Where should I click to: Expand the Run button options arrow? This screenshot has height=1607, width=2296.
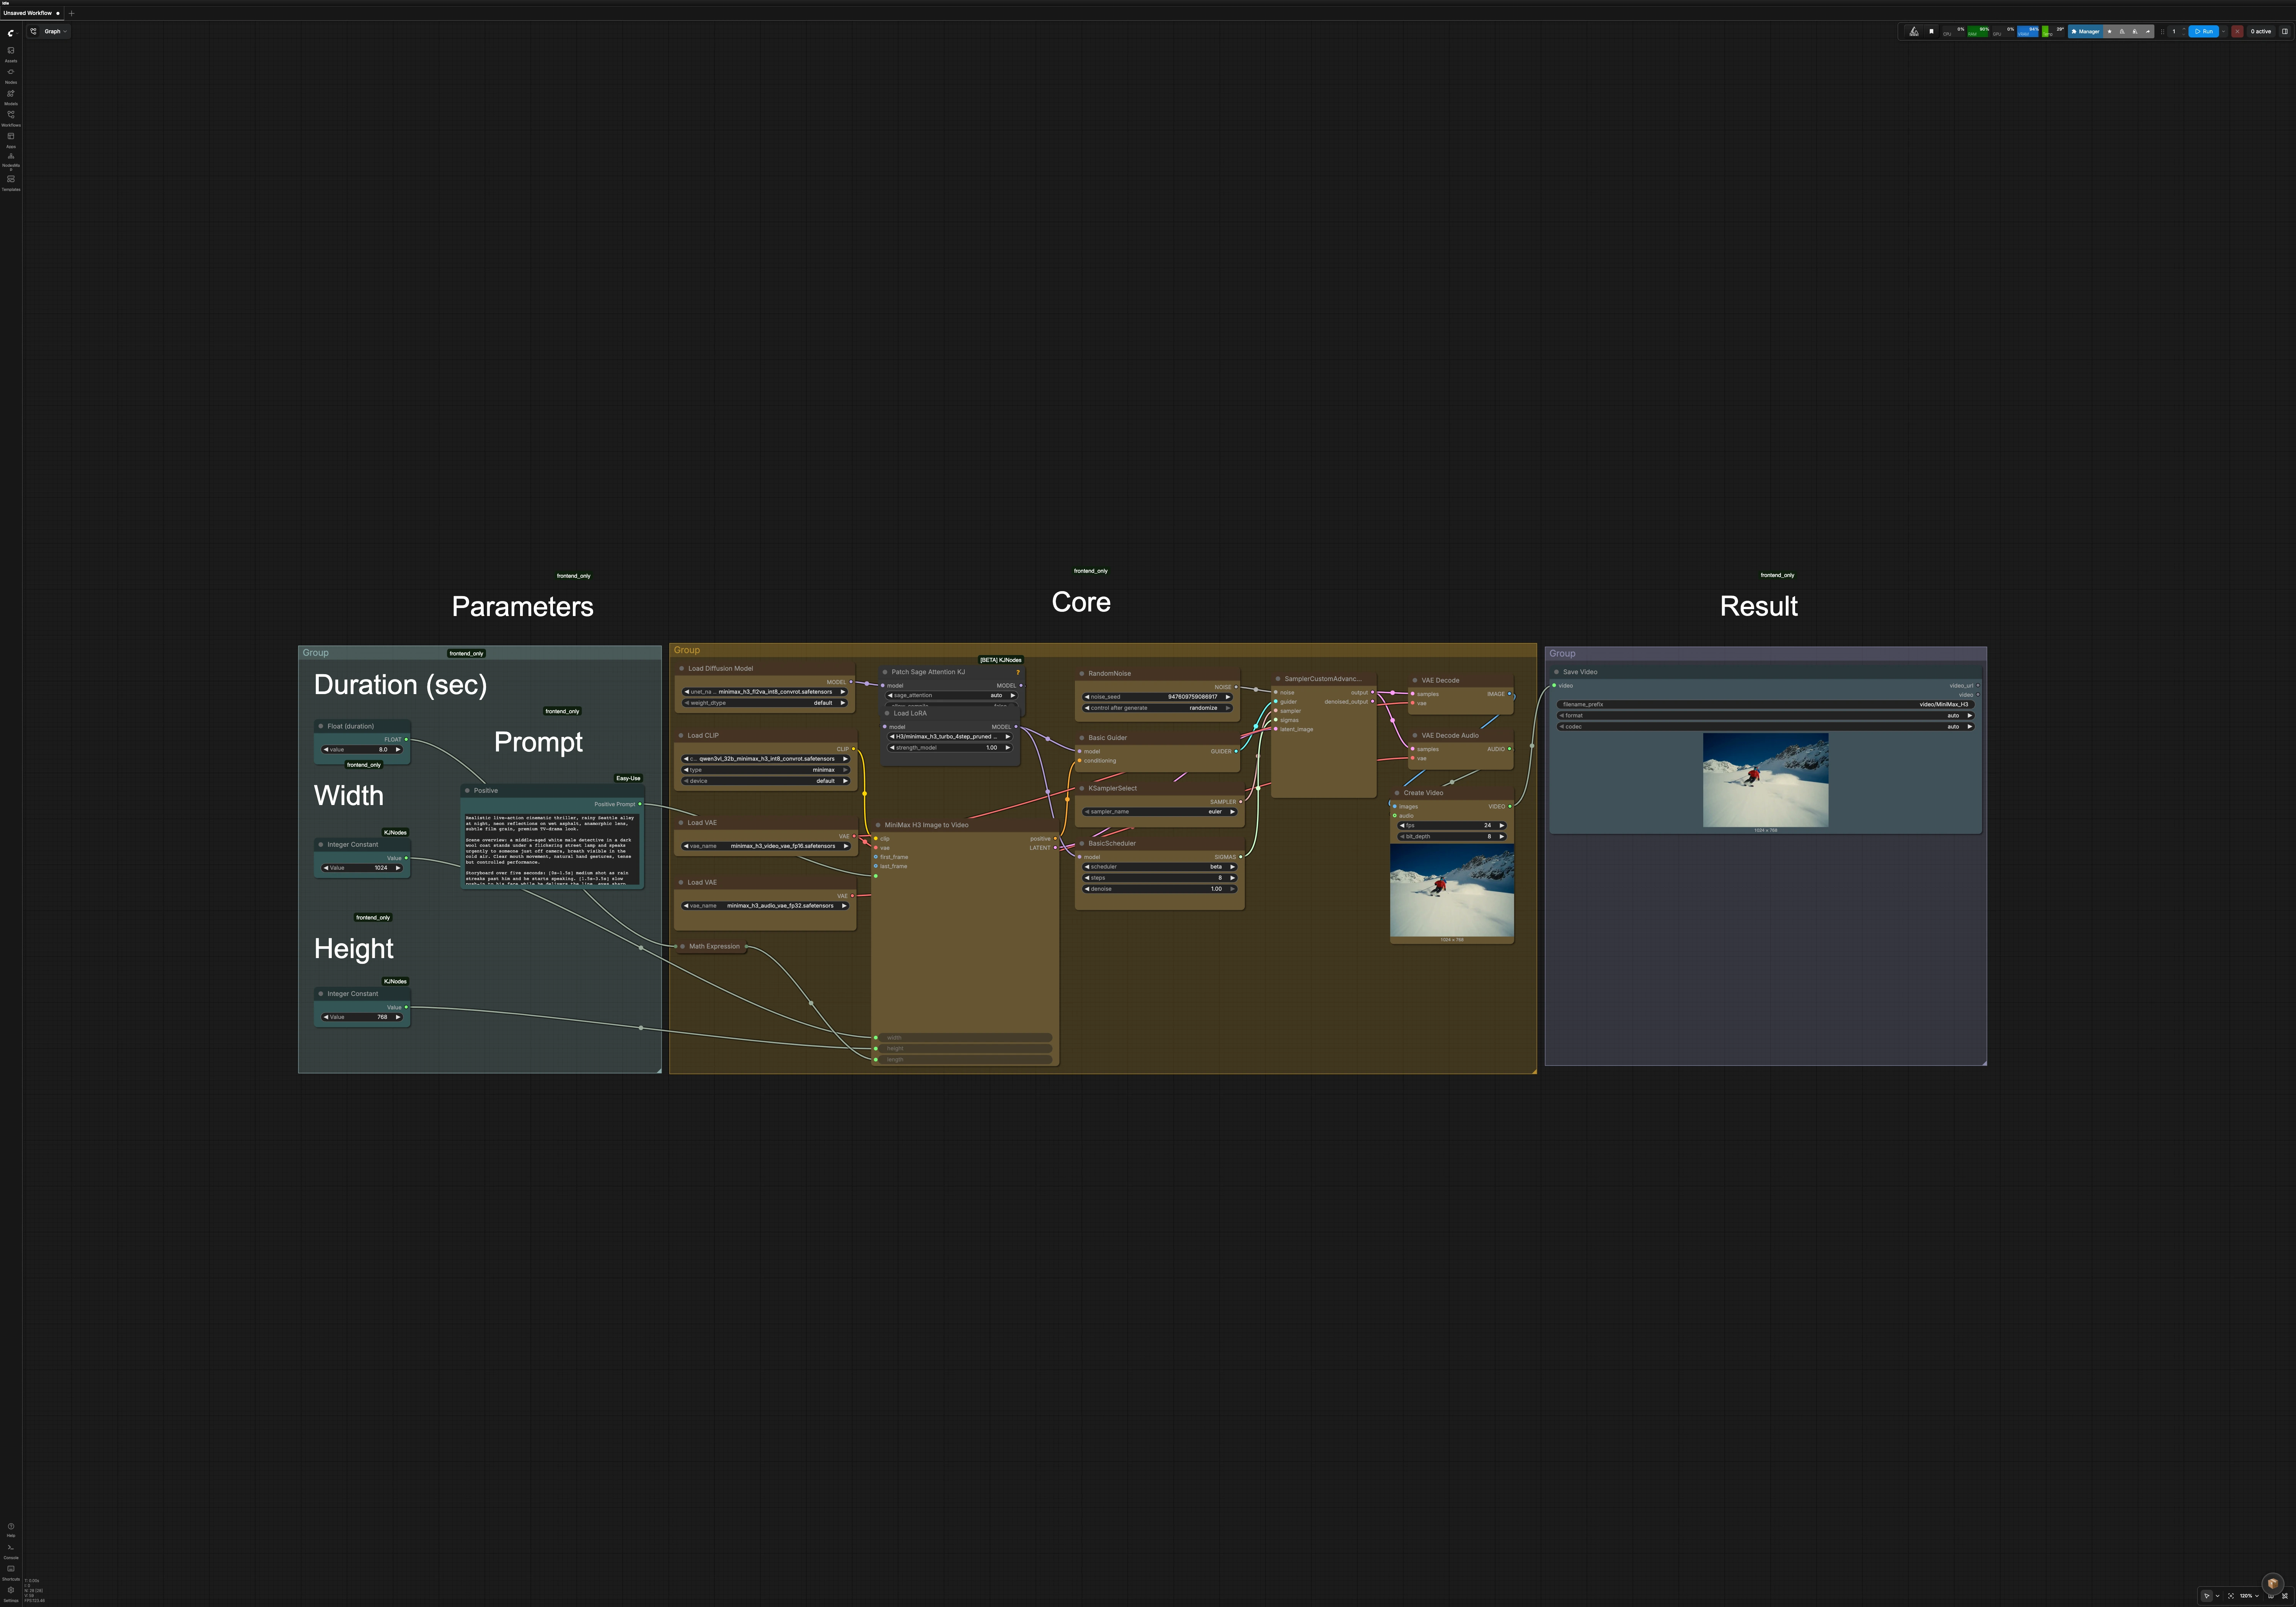click(x=2224, y=31)
